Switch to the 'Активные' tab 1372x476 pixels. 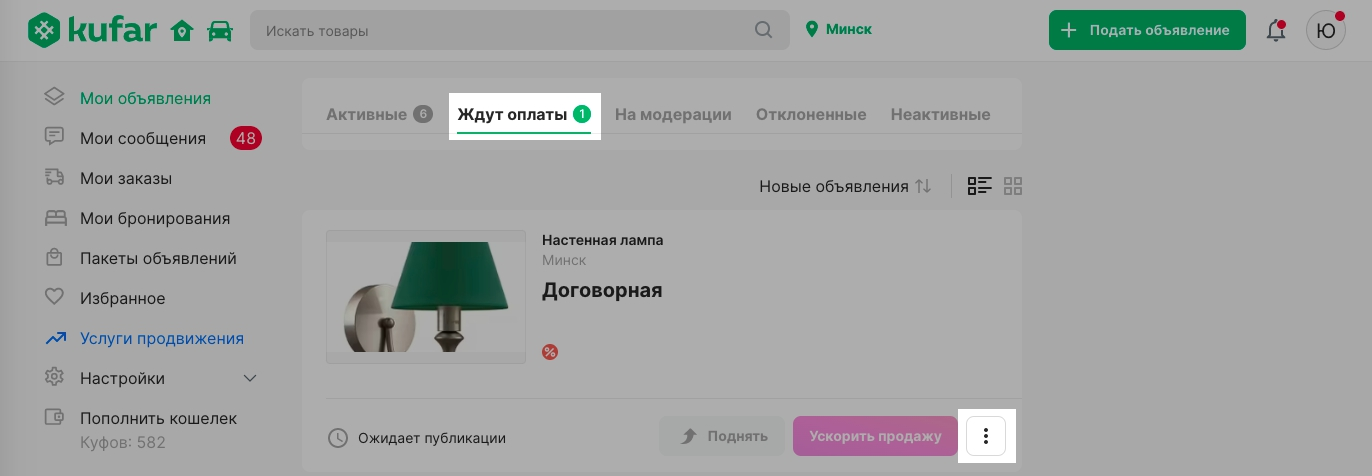pyautogui.click(x=378, y=114)
